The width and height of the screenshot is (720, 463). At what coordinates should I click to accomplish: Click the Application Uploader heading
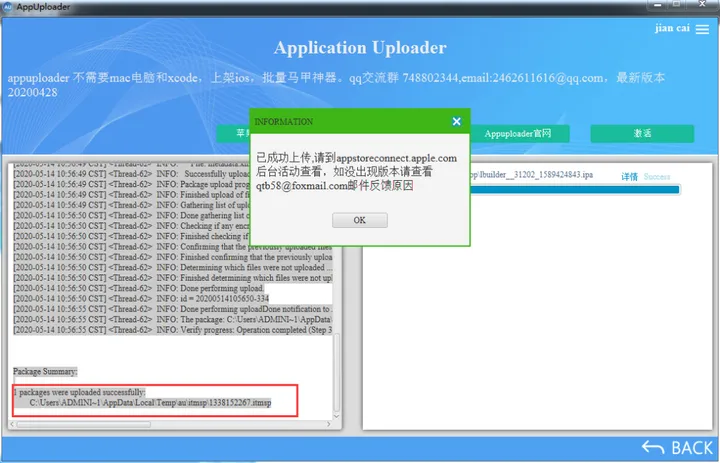click(x=360, y=48)
